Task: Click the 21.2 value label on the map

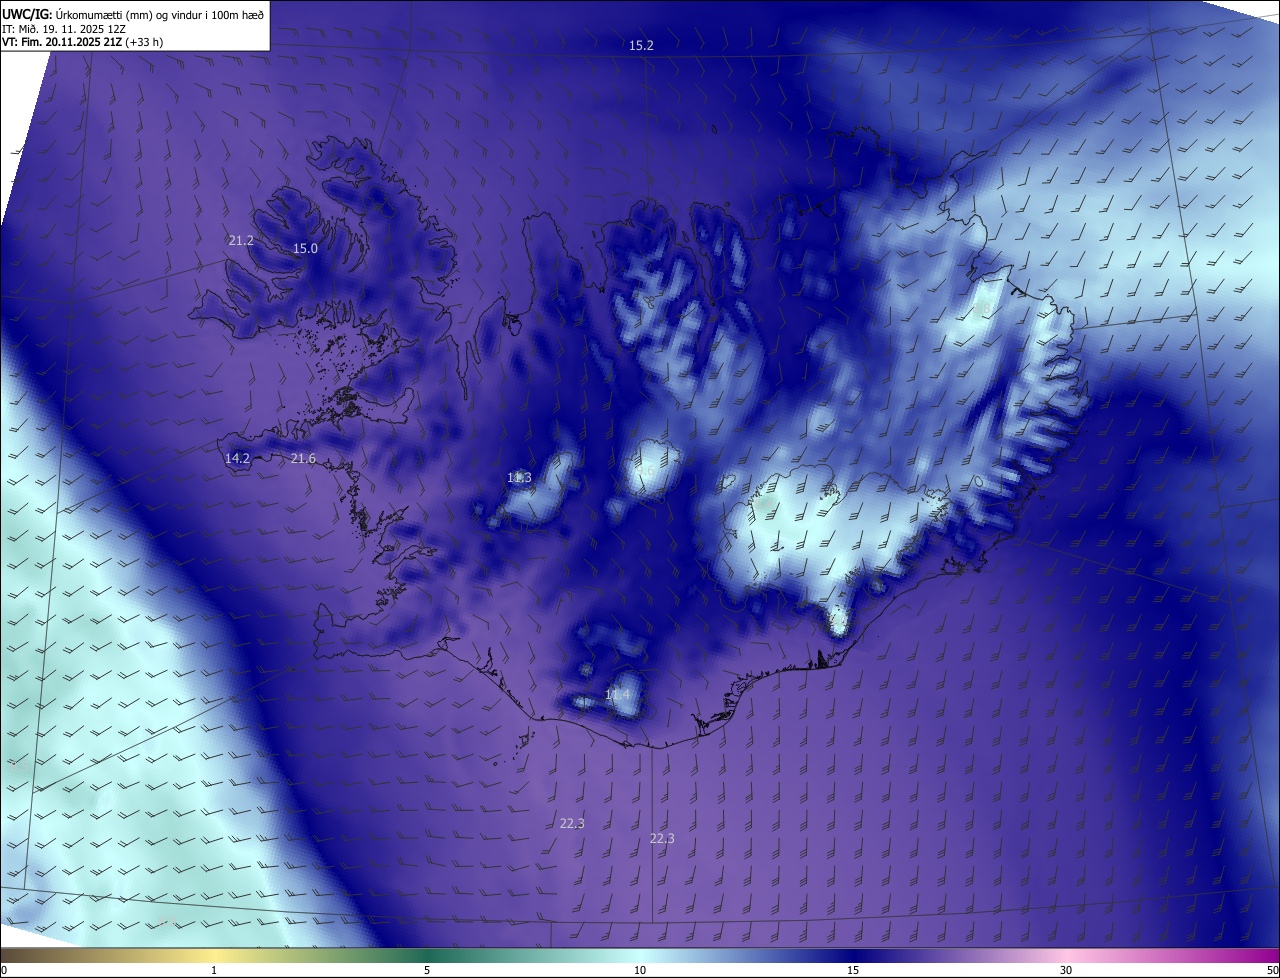Action: tap(241, 241)
